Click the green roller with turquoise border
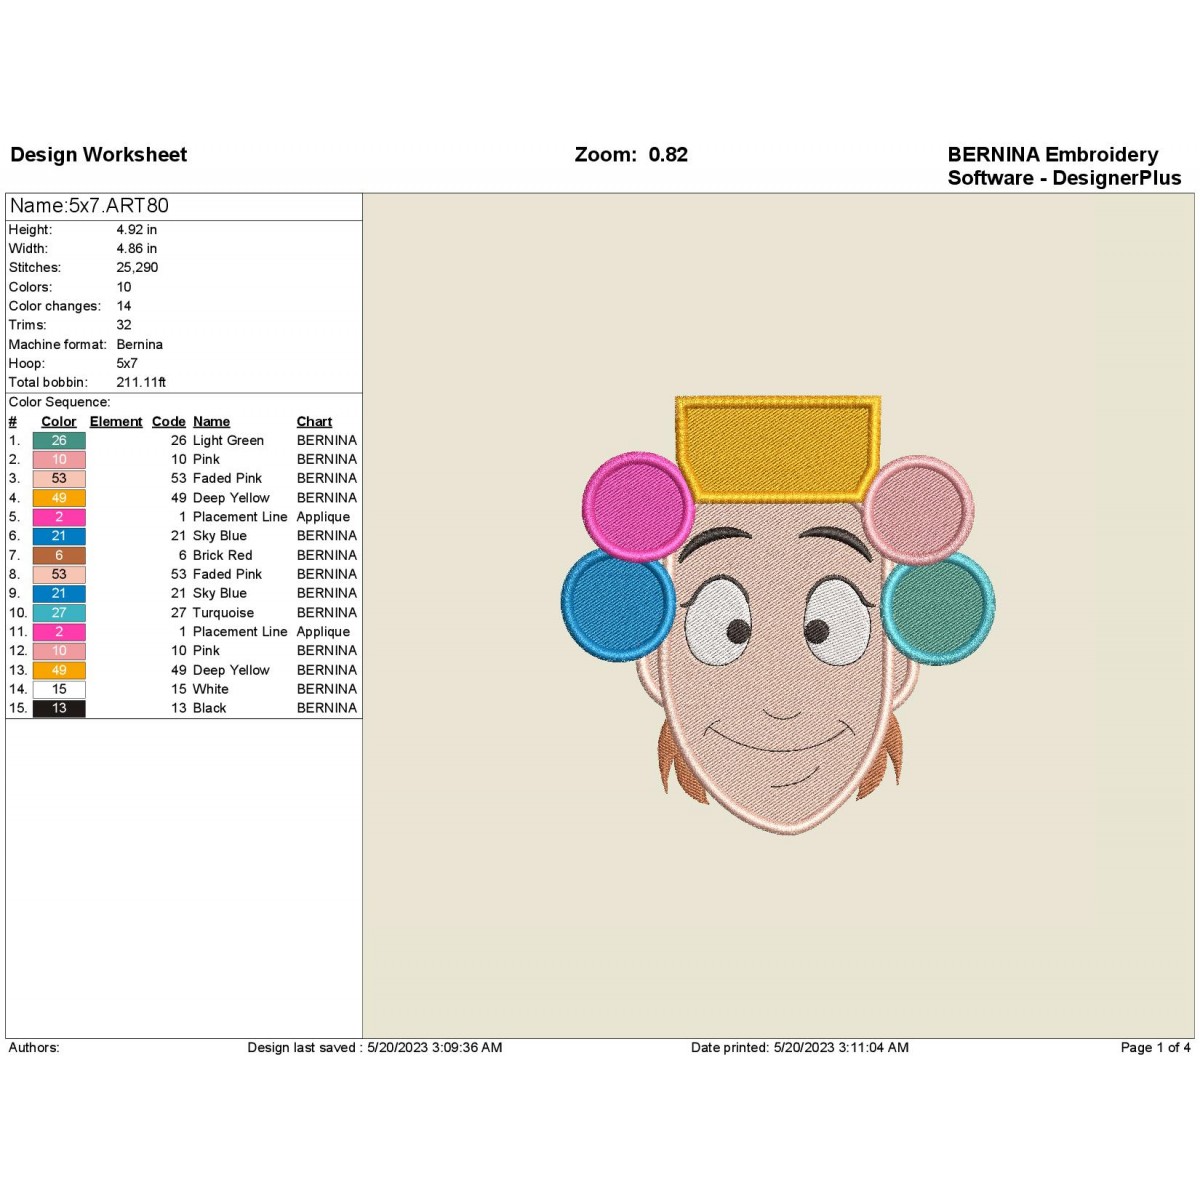The height and width of the screenshot is (1200, 1200). pos(938,608)
